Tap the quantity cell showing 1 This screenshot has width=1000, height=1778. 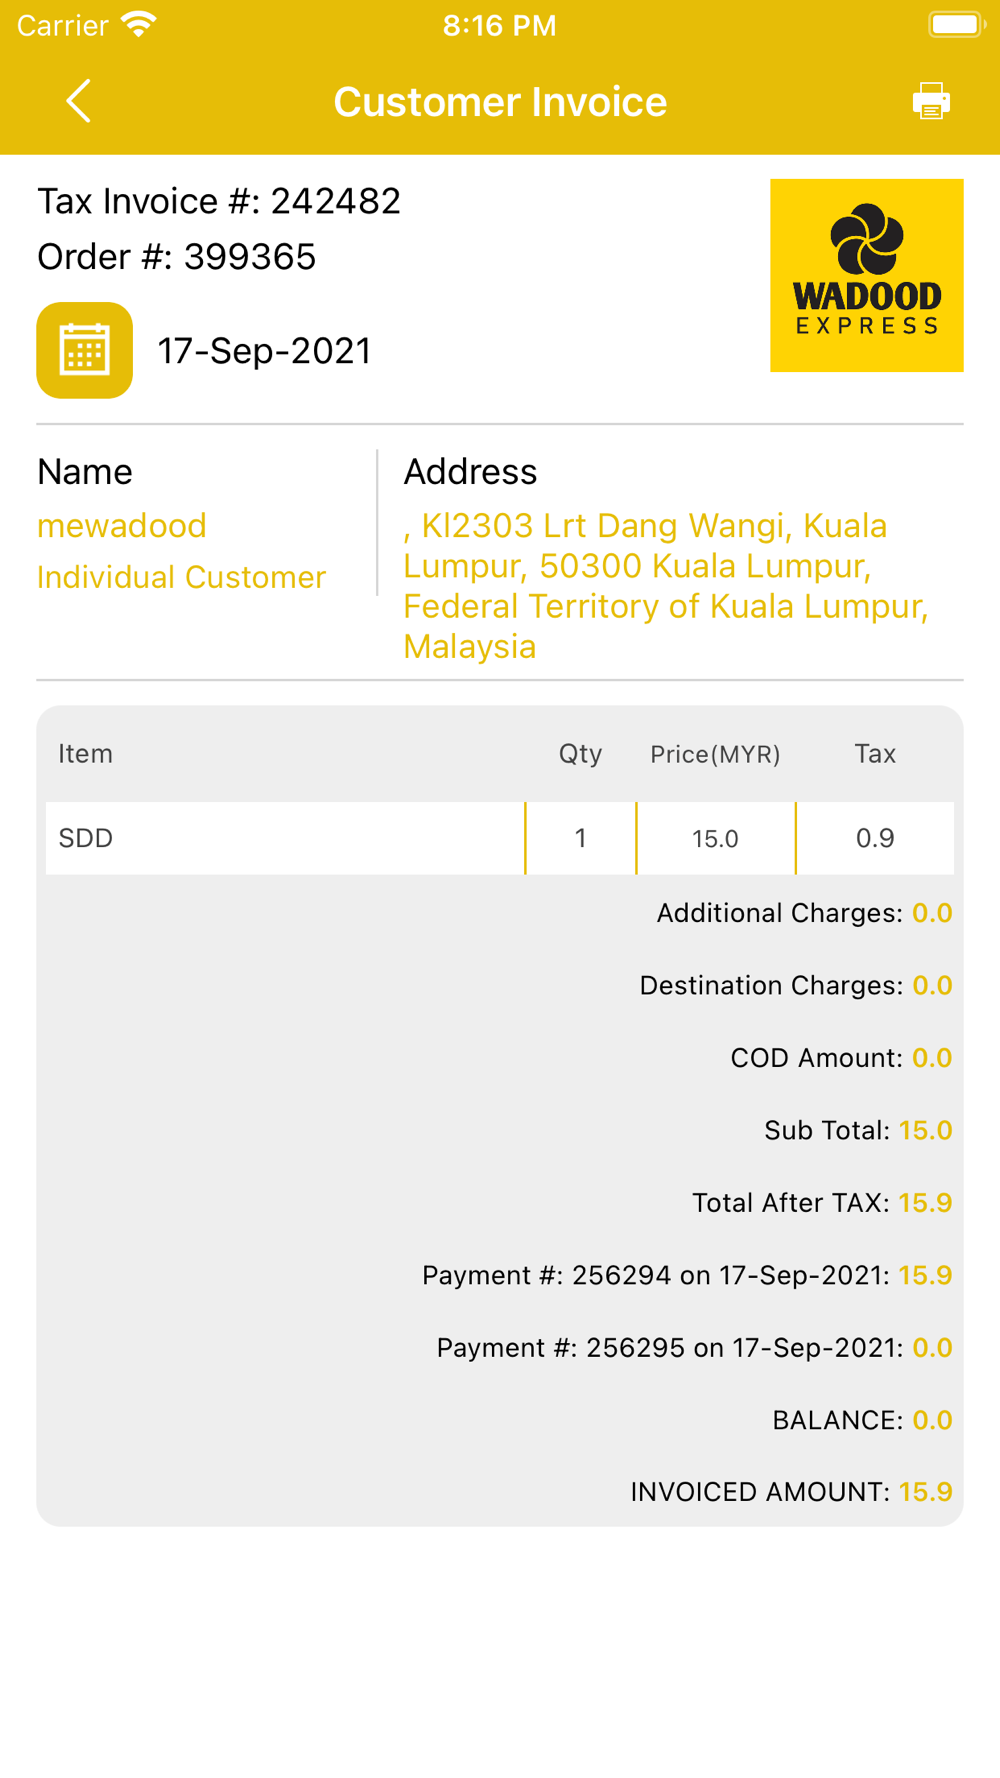[580, 838]
